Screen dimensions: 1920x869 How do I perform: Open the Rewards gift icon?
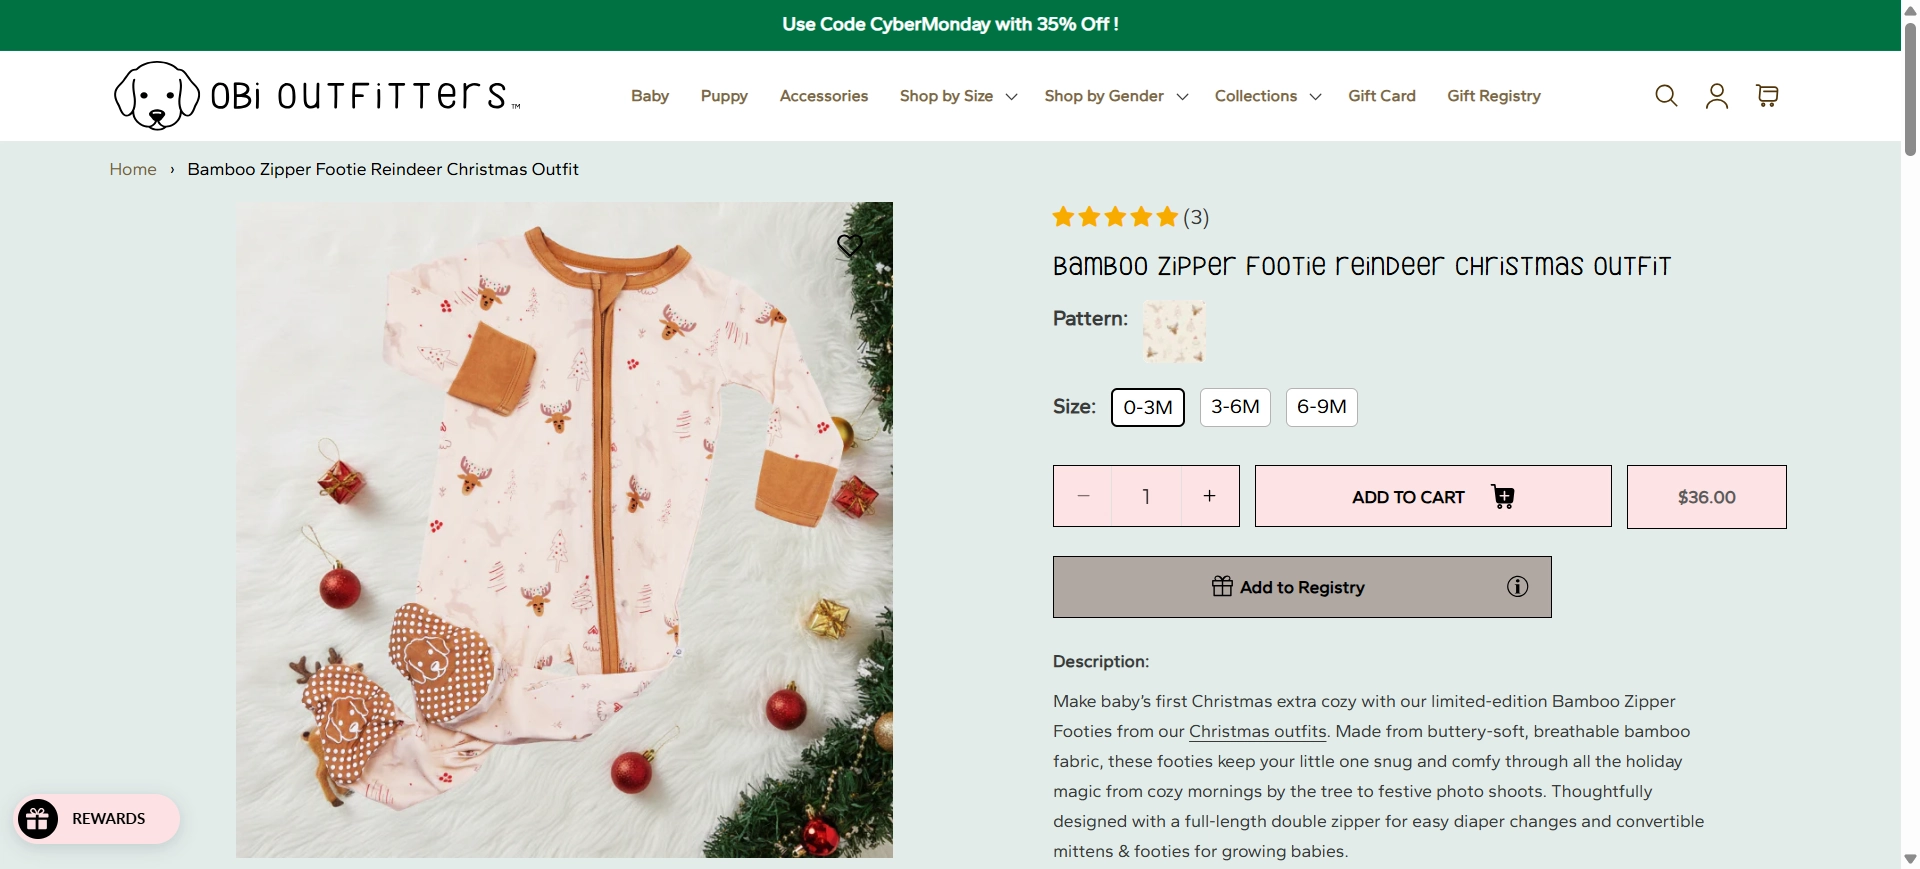tap(39, 819)
